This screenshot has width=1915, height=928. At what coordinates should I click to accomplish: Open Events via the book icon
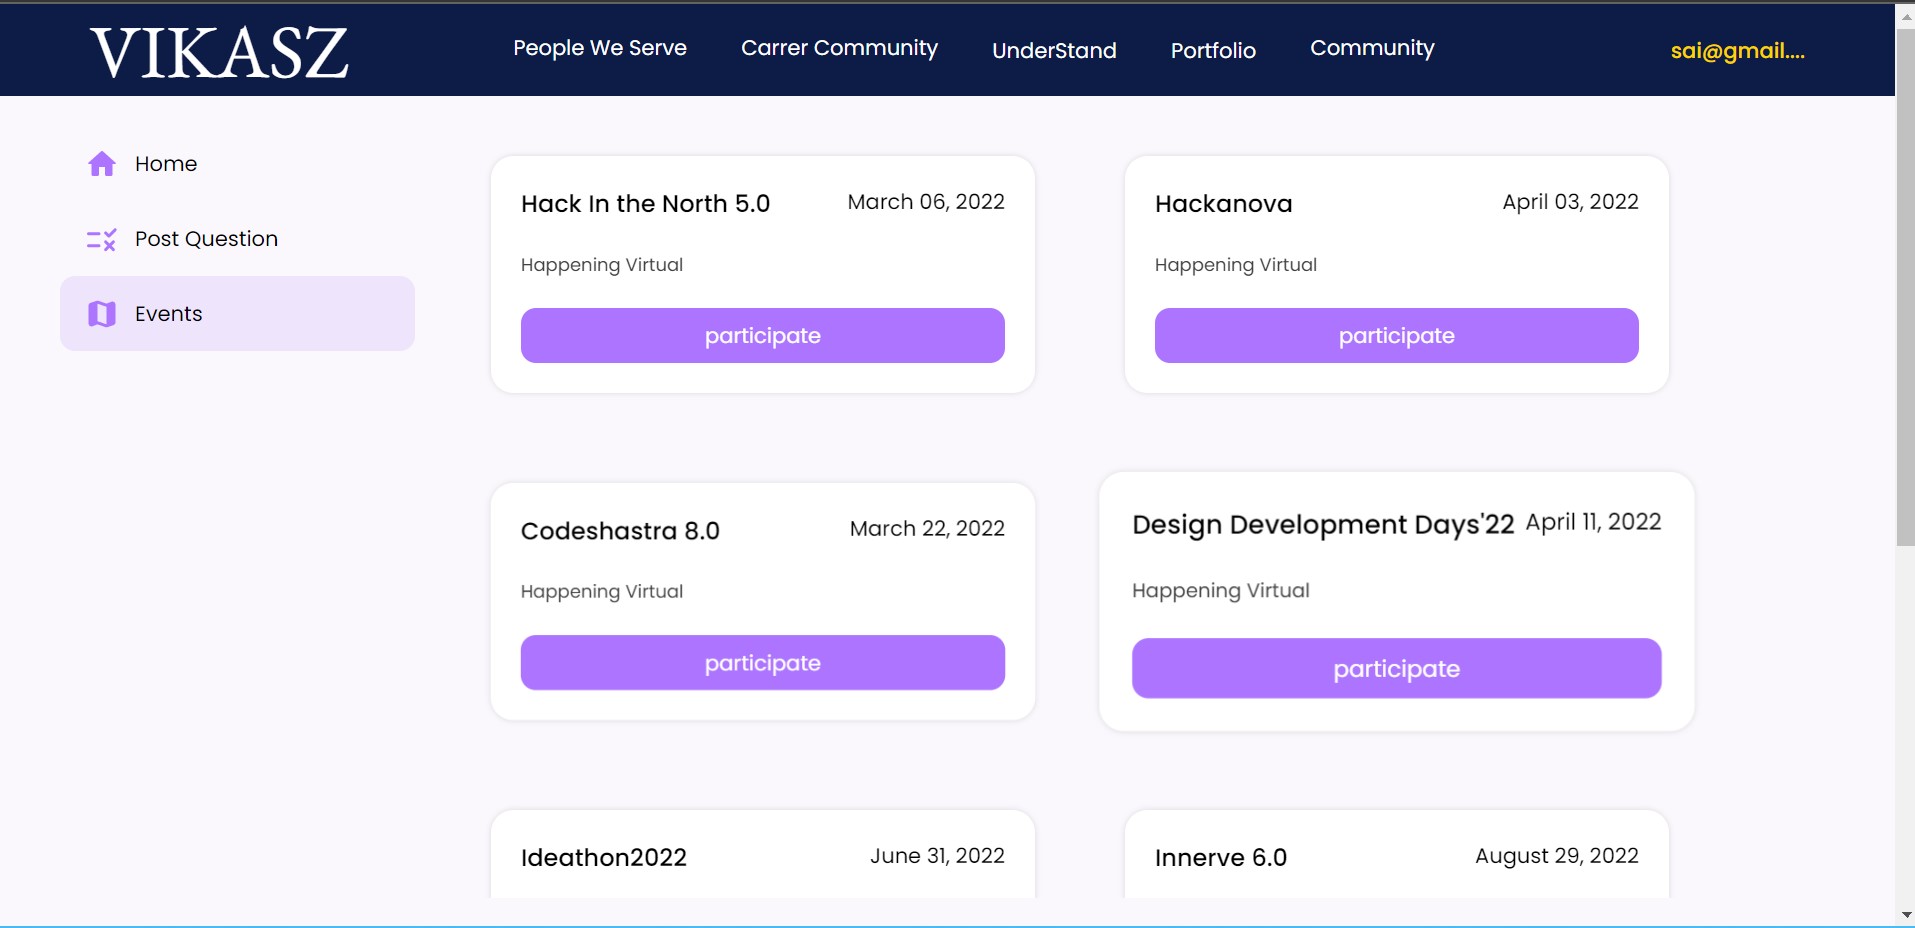(x=101, y=313)
